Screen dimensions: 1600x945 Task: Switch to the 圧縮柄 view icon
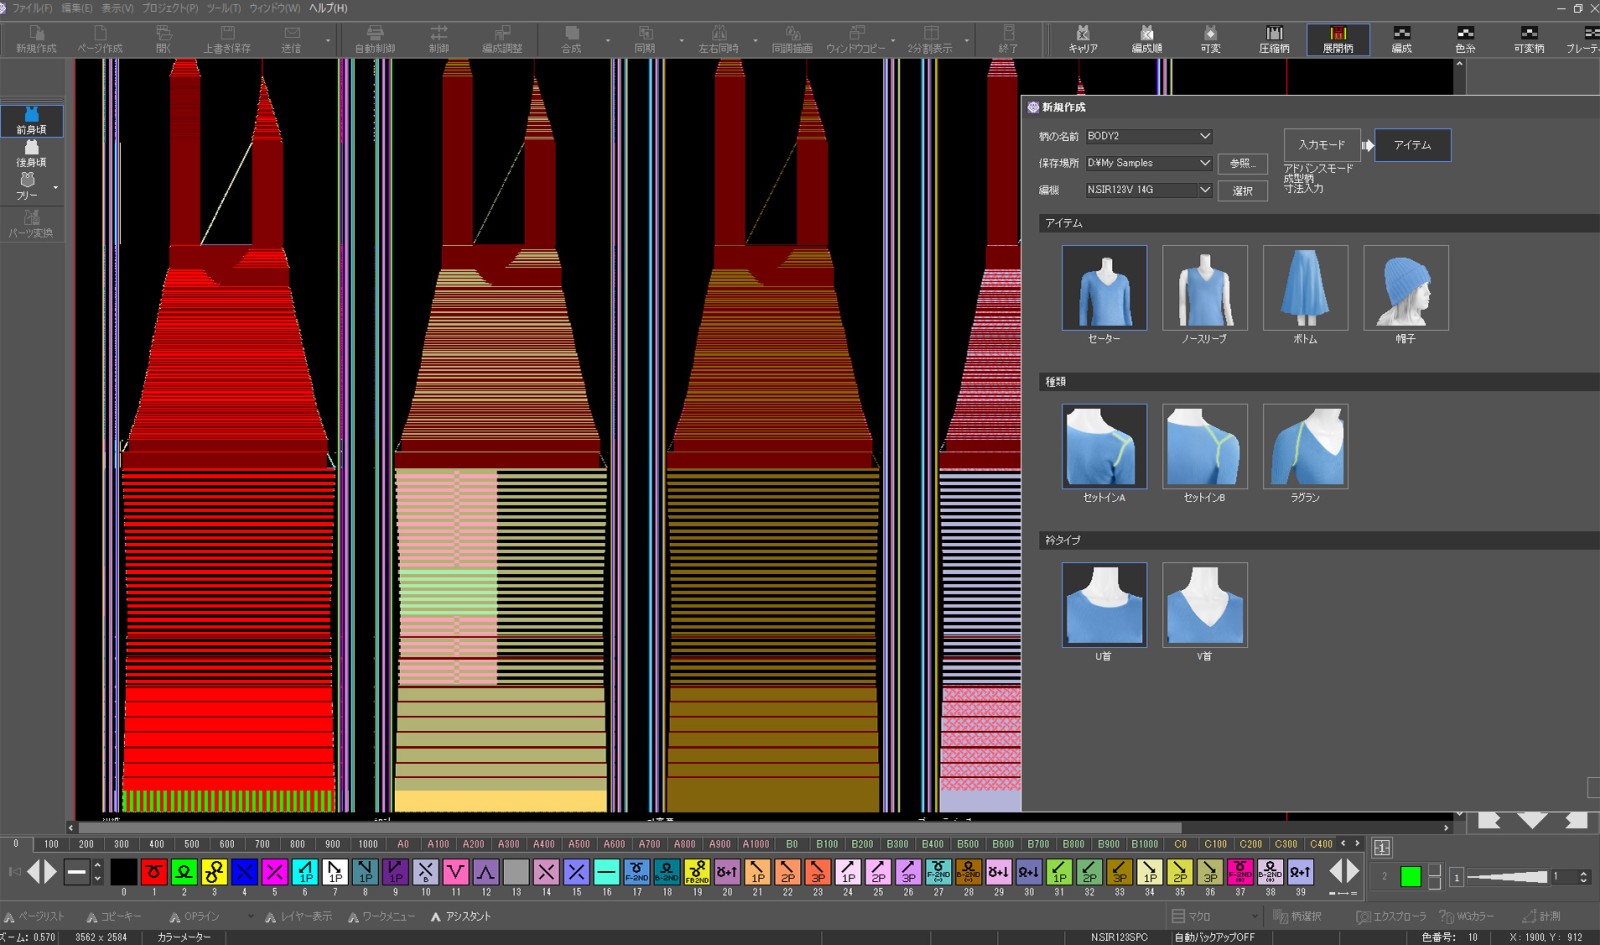[1274, 39]
